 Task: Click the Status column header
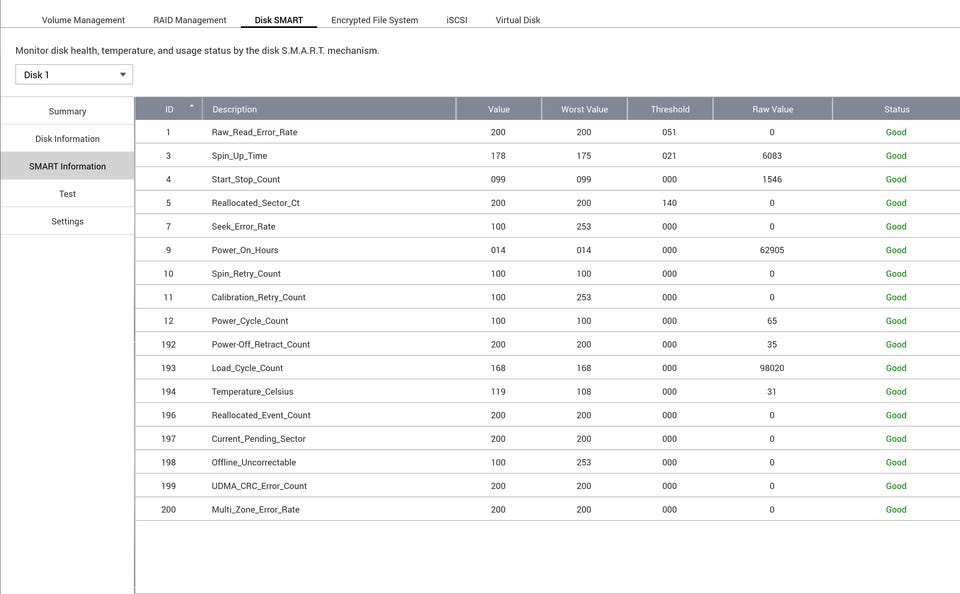tap(896, 109)
